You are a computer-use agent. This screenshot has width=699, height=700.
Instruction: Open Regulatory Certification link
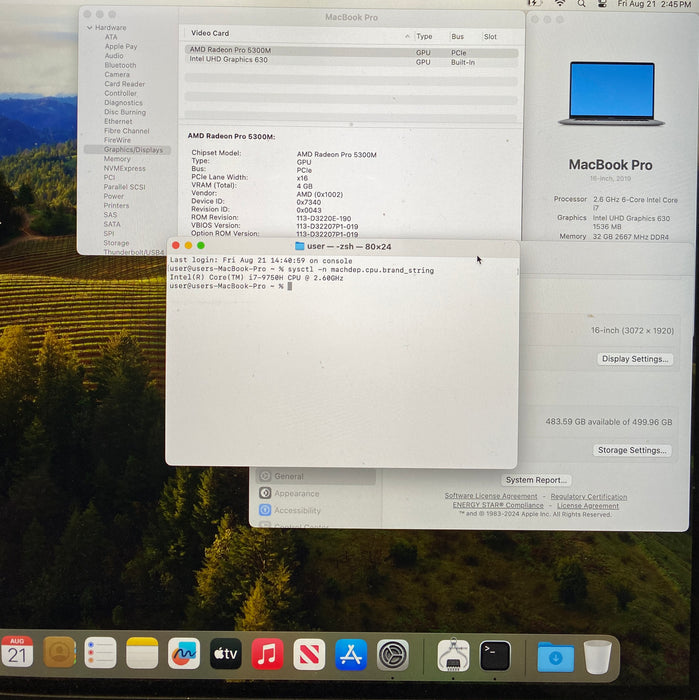[x=589, y=496]
